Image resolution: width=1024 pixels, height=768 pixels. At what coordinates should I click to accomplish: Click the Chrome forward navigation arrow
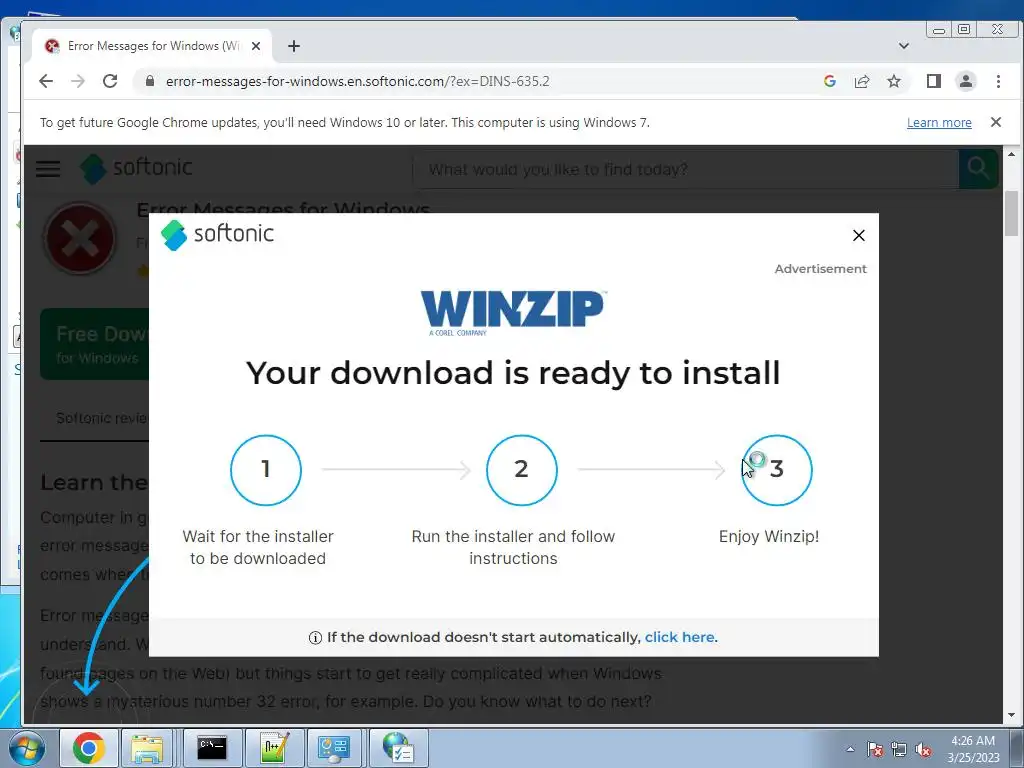pyautogui.click(x=78, y=81)
